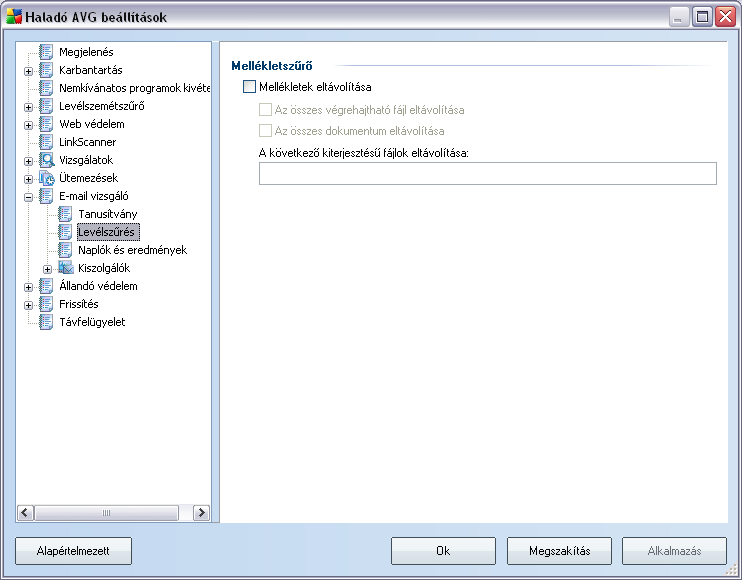Click the tree scrollbar right arrow
Viewport: 742px width, 580px height.
[x=202, y=512]
